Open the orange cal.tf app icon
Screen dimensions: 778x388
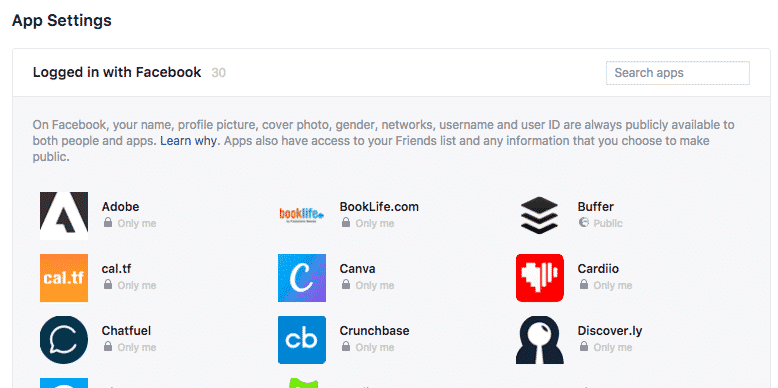click(64, 278)
